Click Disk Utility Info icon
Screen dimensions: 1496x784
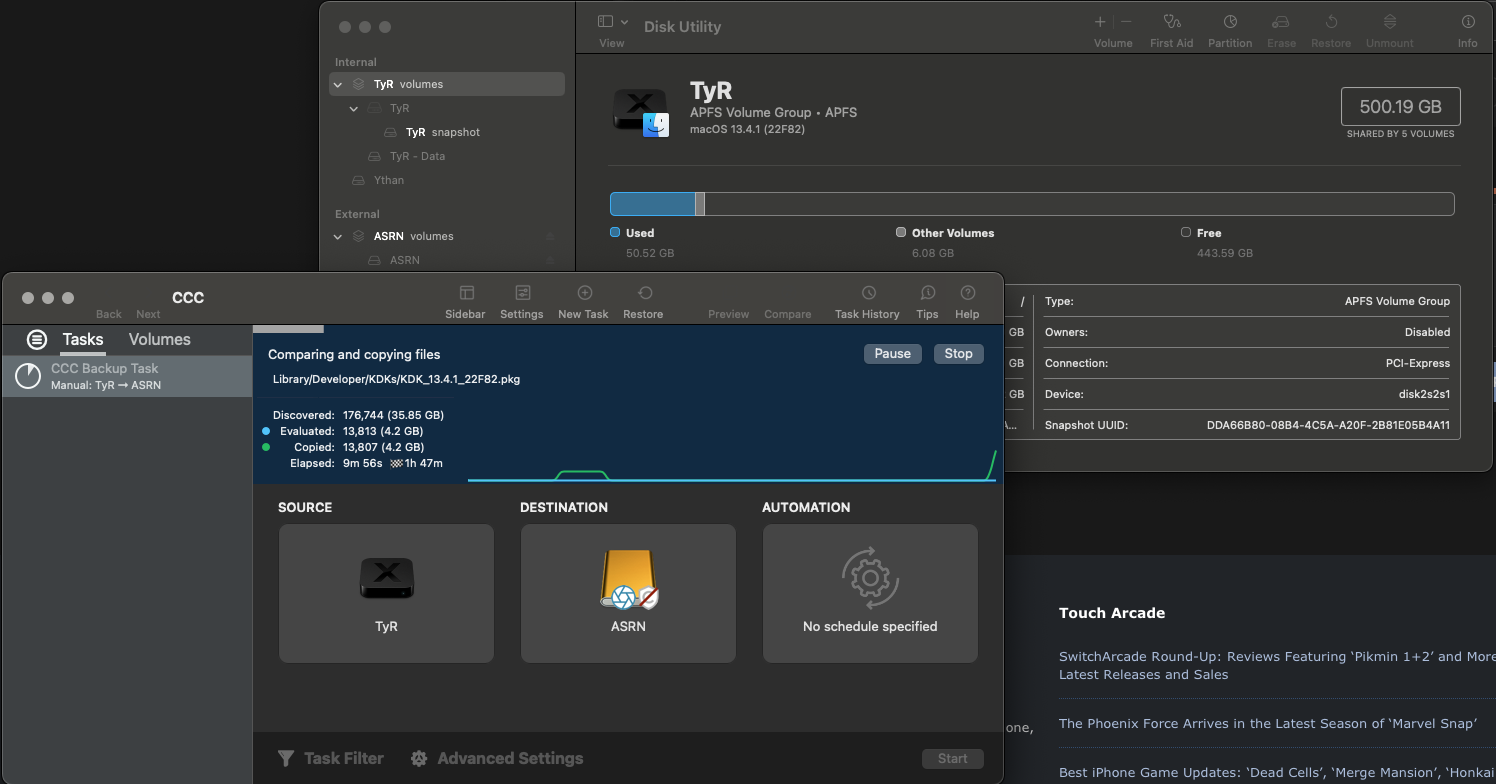1468,21
